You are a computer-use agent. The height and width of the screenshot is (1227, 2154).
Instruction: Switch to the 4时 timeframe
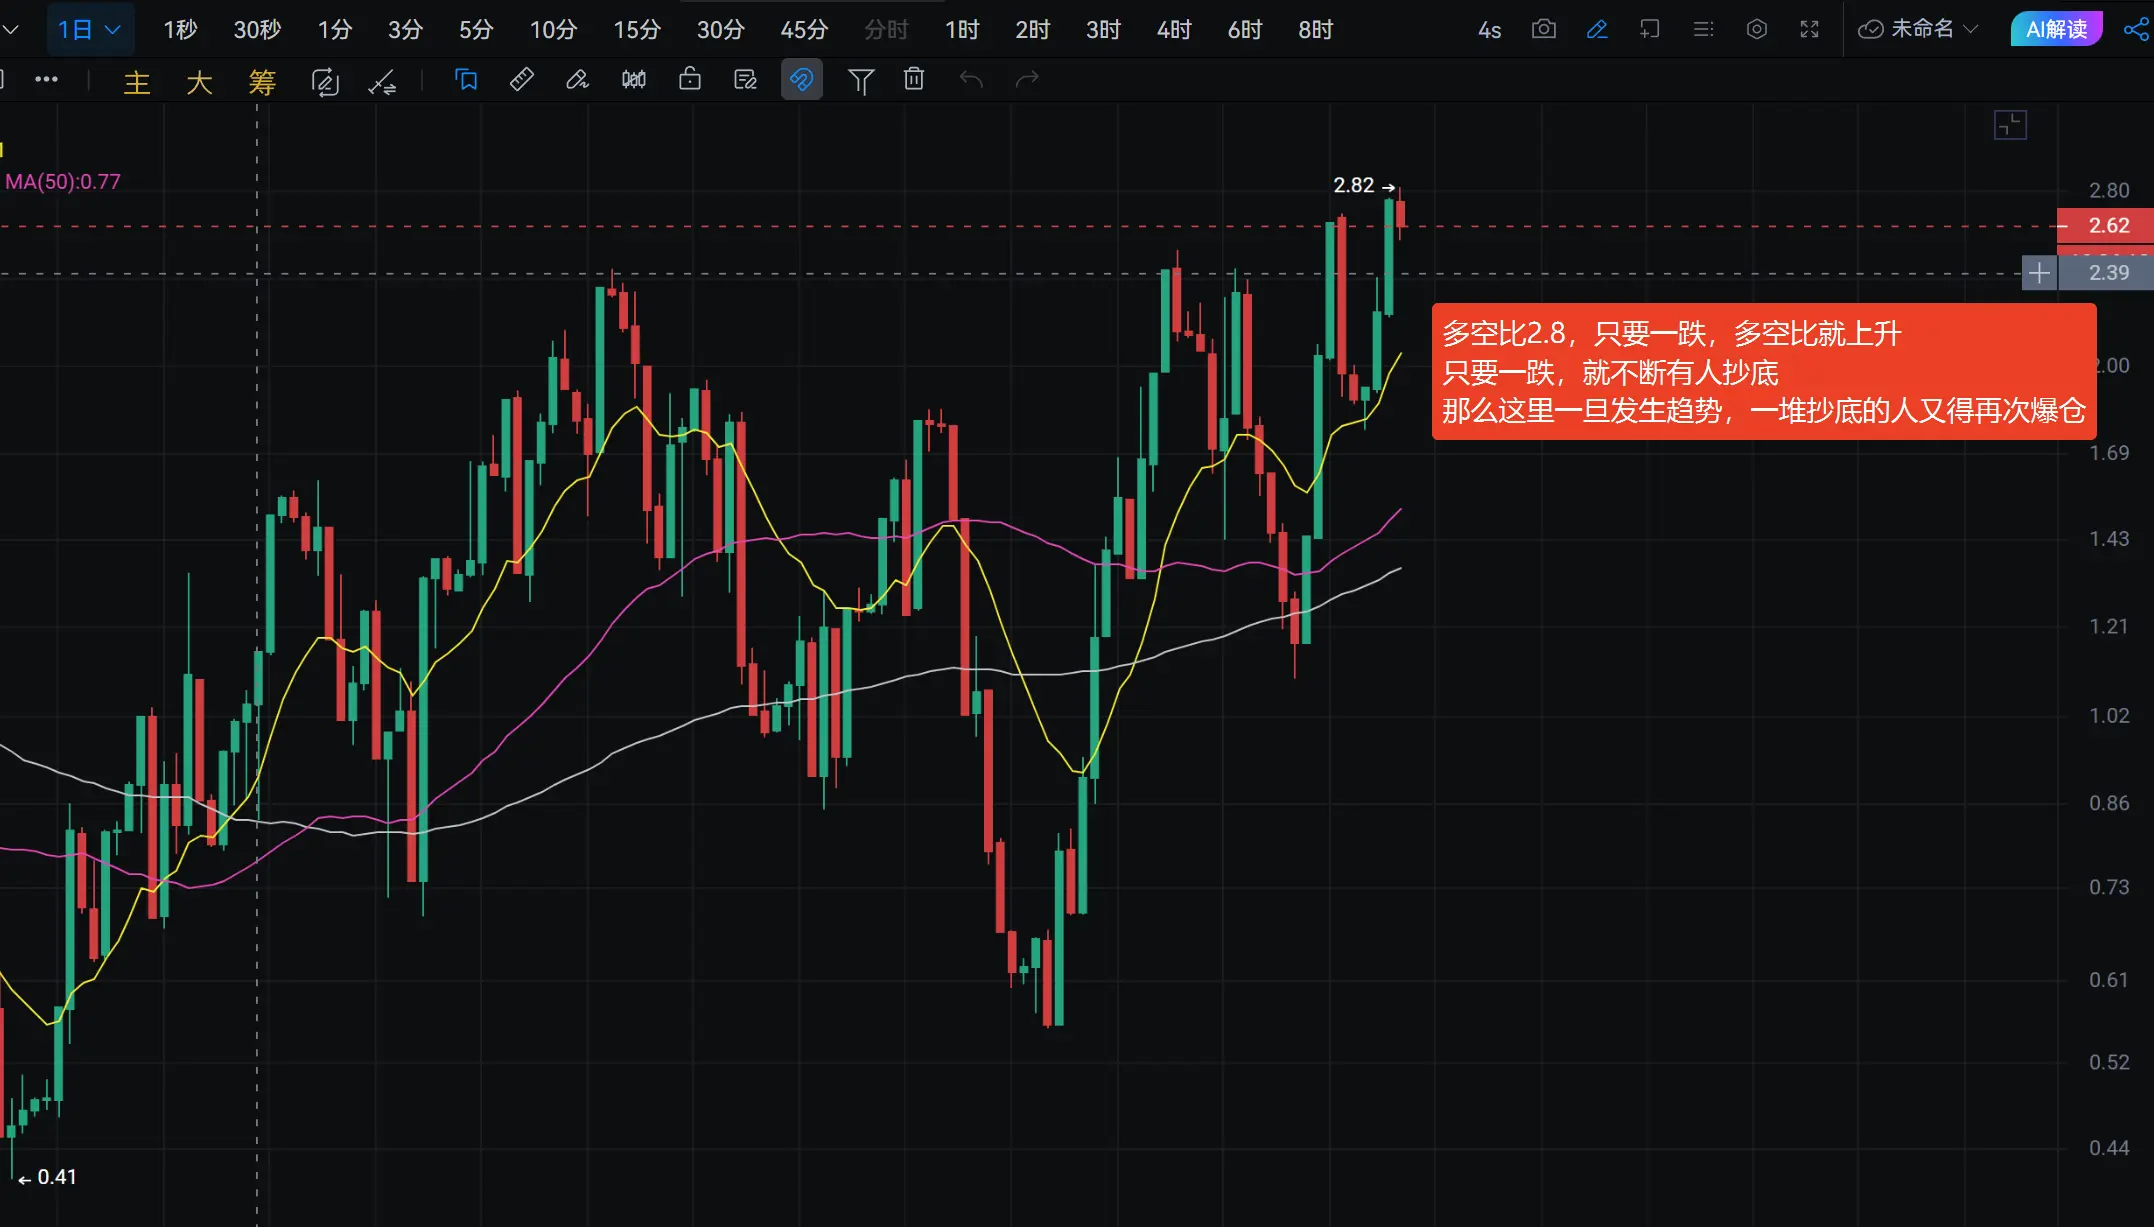1173,29
